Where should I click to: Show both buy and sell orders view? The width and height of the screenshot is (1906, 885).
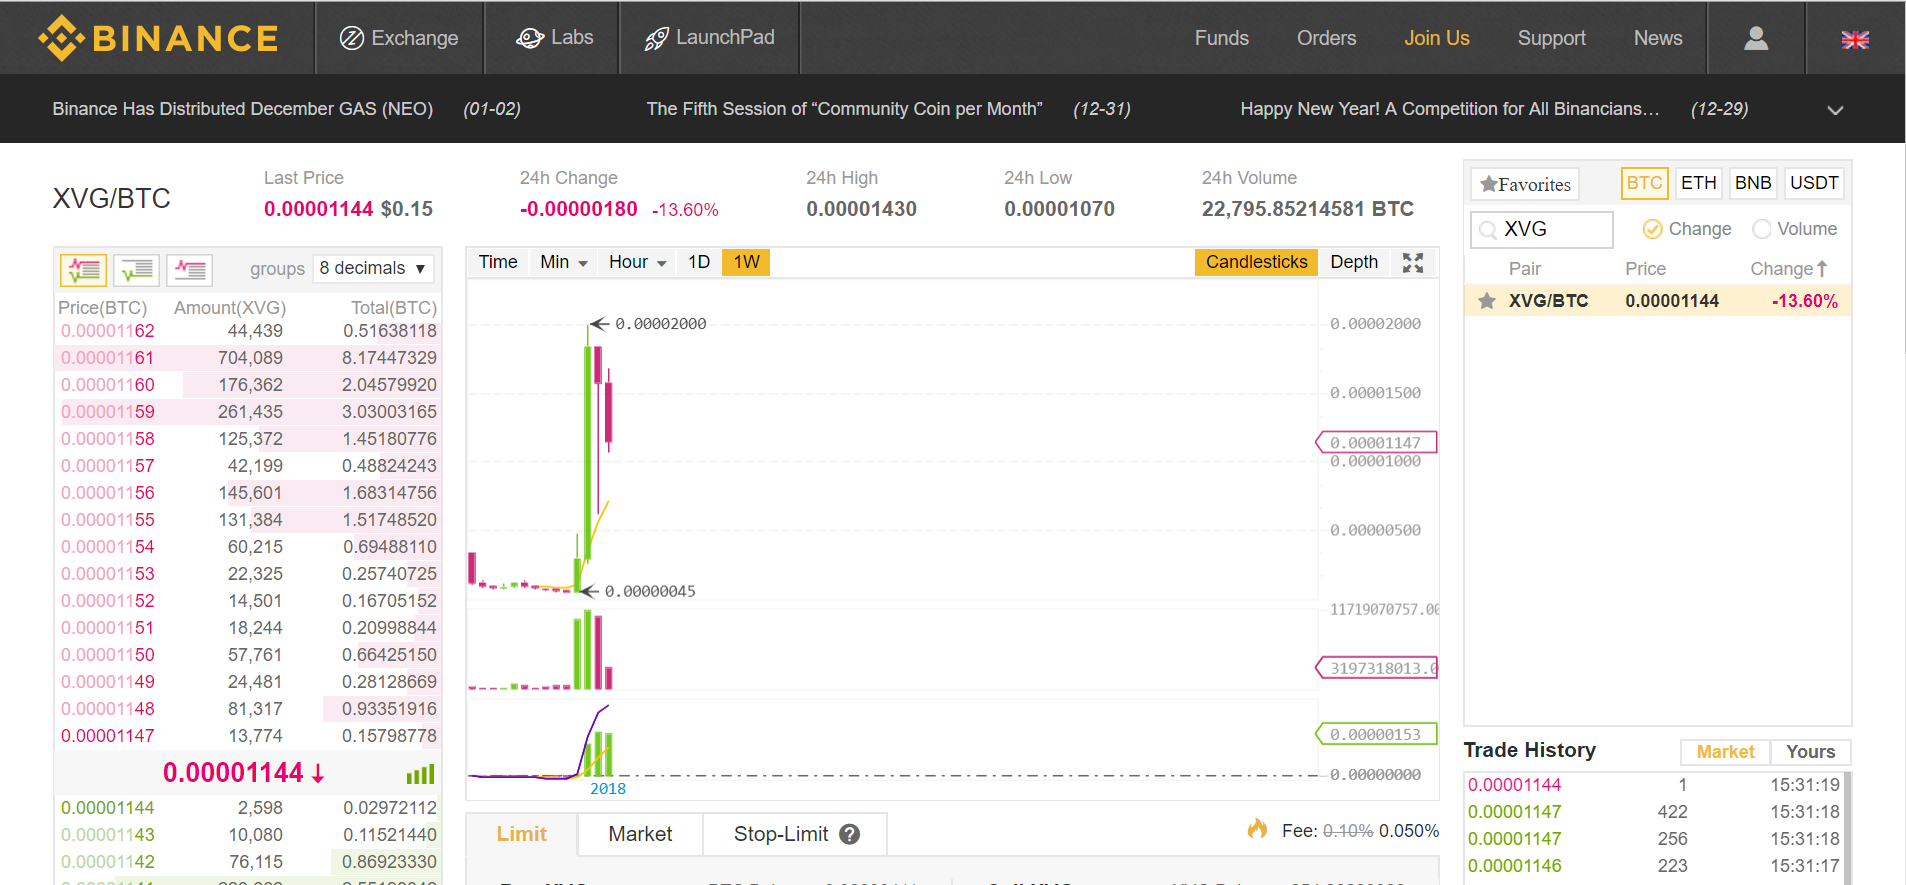[x=84, y=269]
